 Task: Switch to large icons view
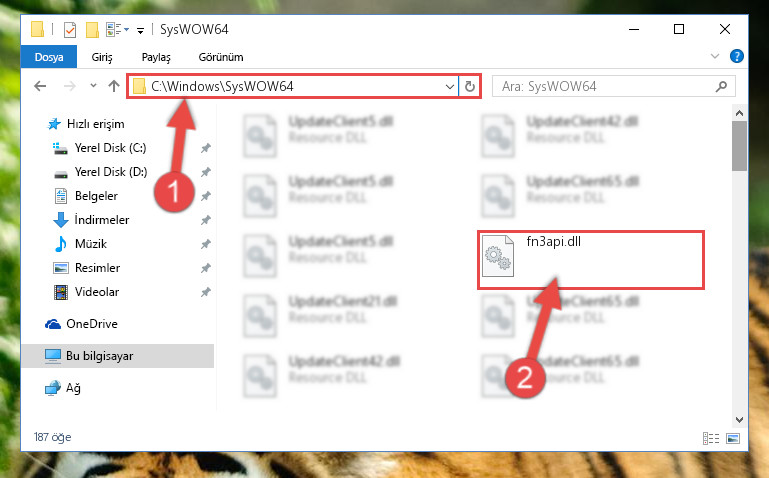pyautogui.click(x=733, y=438)
